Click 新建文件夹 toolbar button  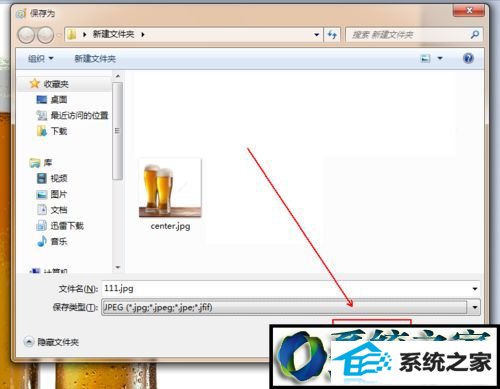coord(95,59)
